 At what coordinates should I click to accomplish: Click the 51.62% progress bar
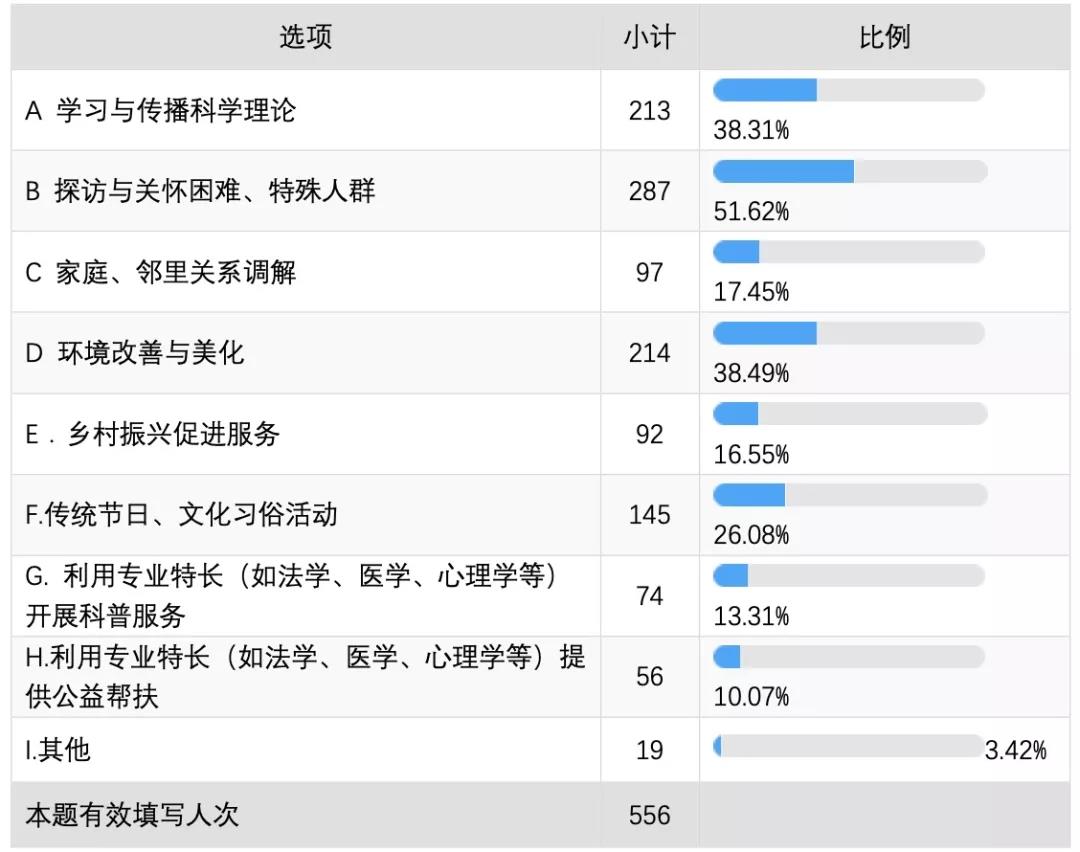[x=850, y=171]
